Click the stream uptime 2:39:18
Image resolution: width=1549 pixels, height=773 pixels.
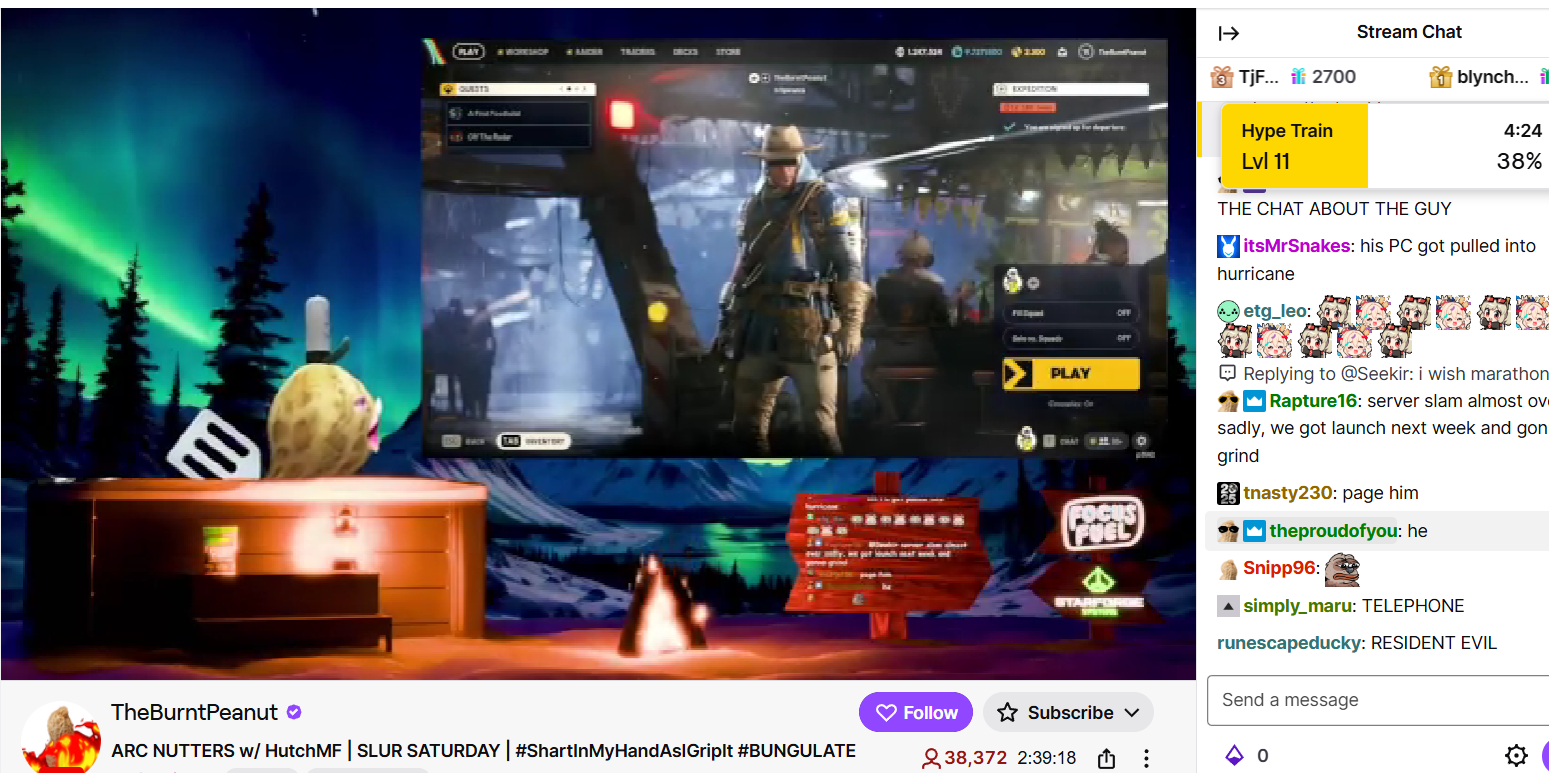(1047, 758)
